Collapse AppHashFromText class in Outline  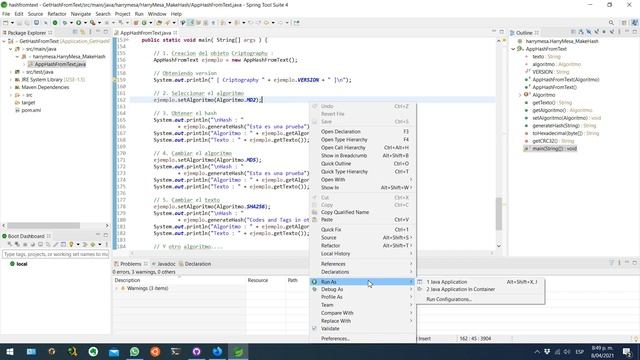(x=513, y=49)
